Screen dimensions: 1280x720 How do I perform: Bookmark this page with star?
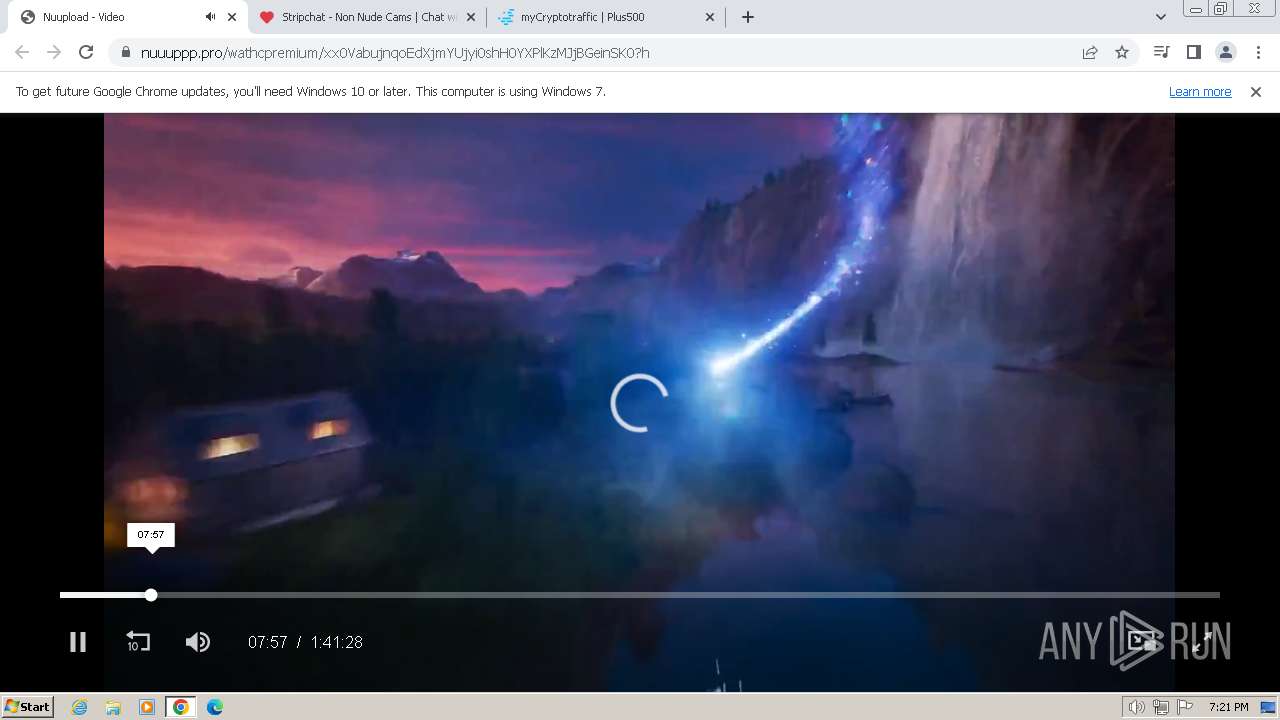[x=1122, y=52]
